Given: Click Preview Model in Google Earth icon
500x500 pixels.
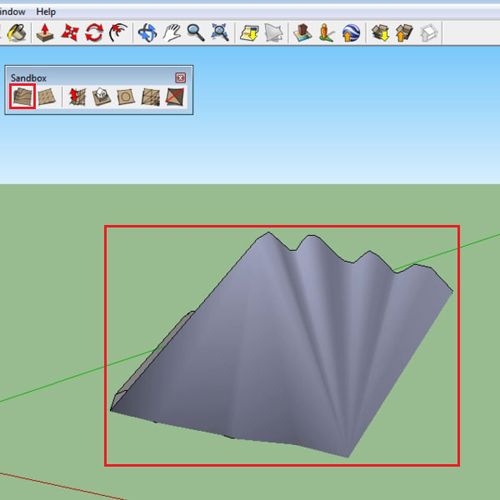Looking at the screenshot, I should (x=351, y=33).
